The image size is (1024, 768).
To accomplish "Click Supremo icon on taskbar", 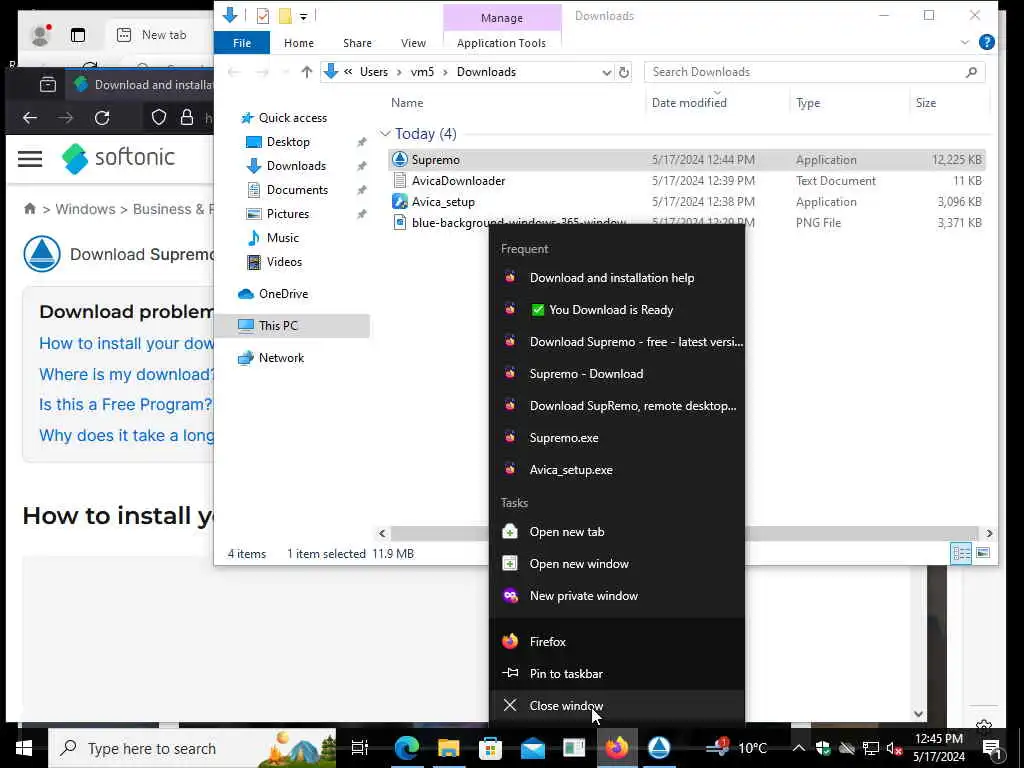I will pos(659,748).
